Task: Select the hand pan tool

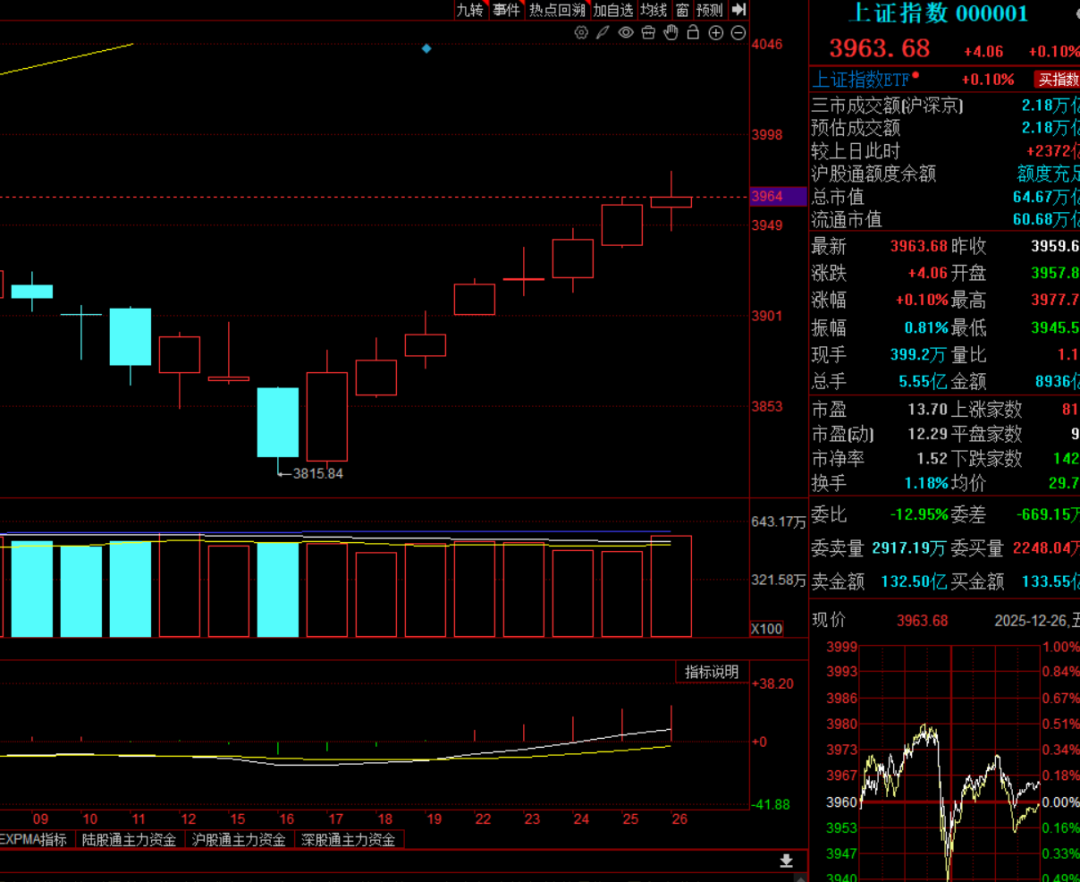Action: (x=671, y=33)
